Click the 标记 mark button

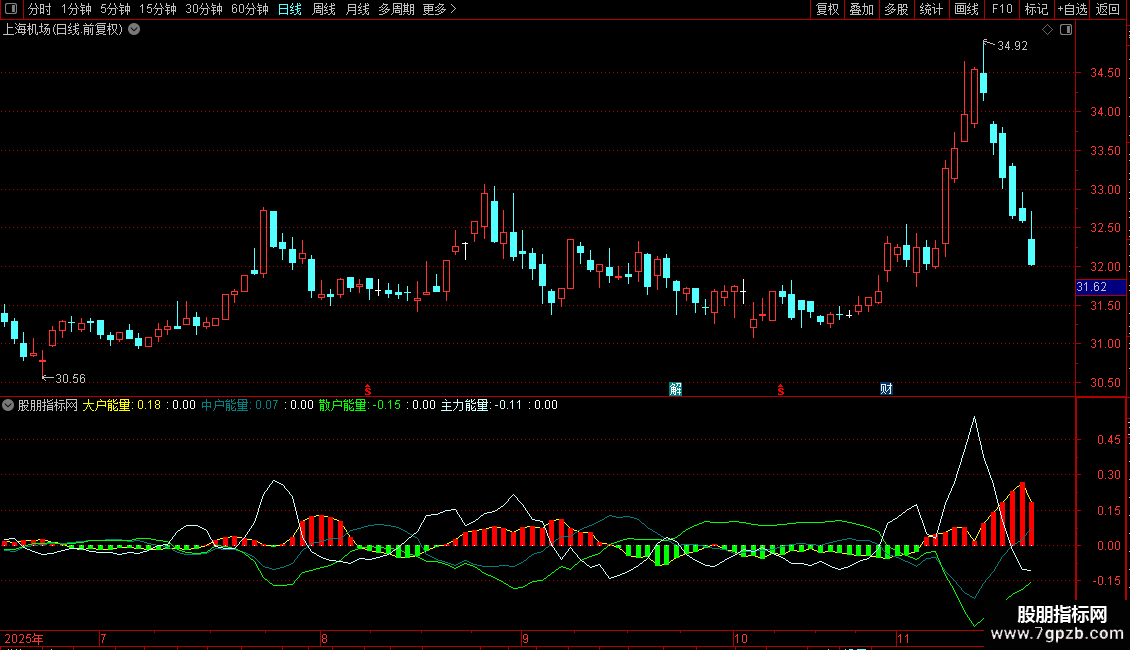click(1036, 9)
